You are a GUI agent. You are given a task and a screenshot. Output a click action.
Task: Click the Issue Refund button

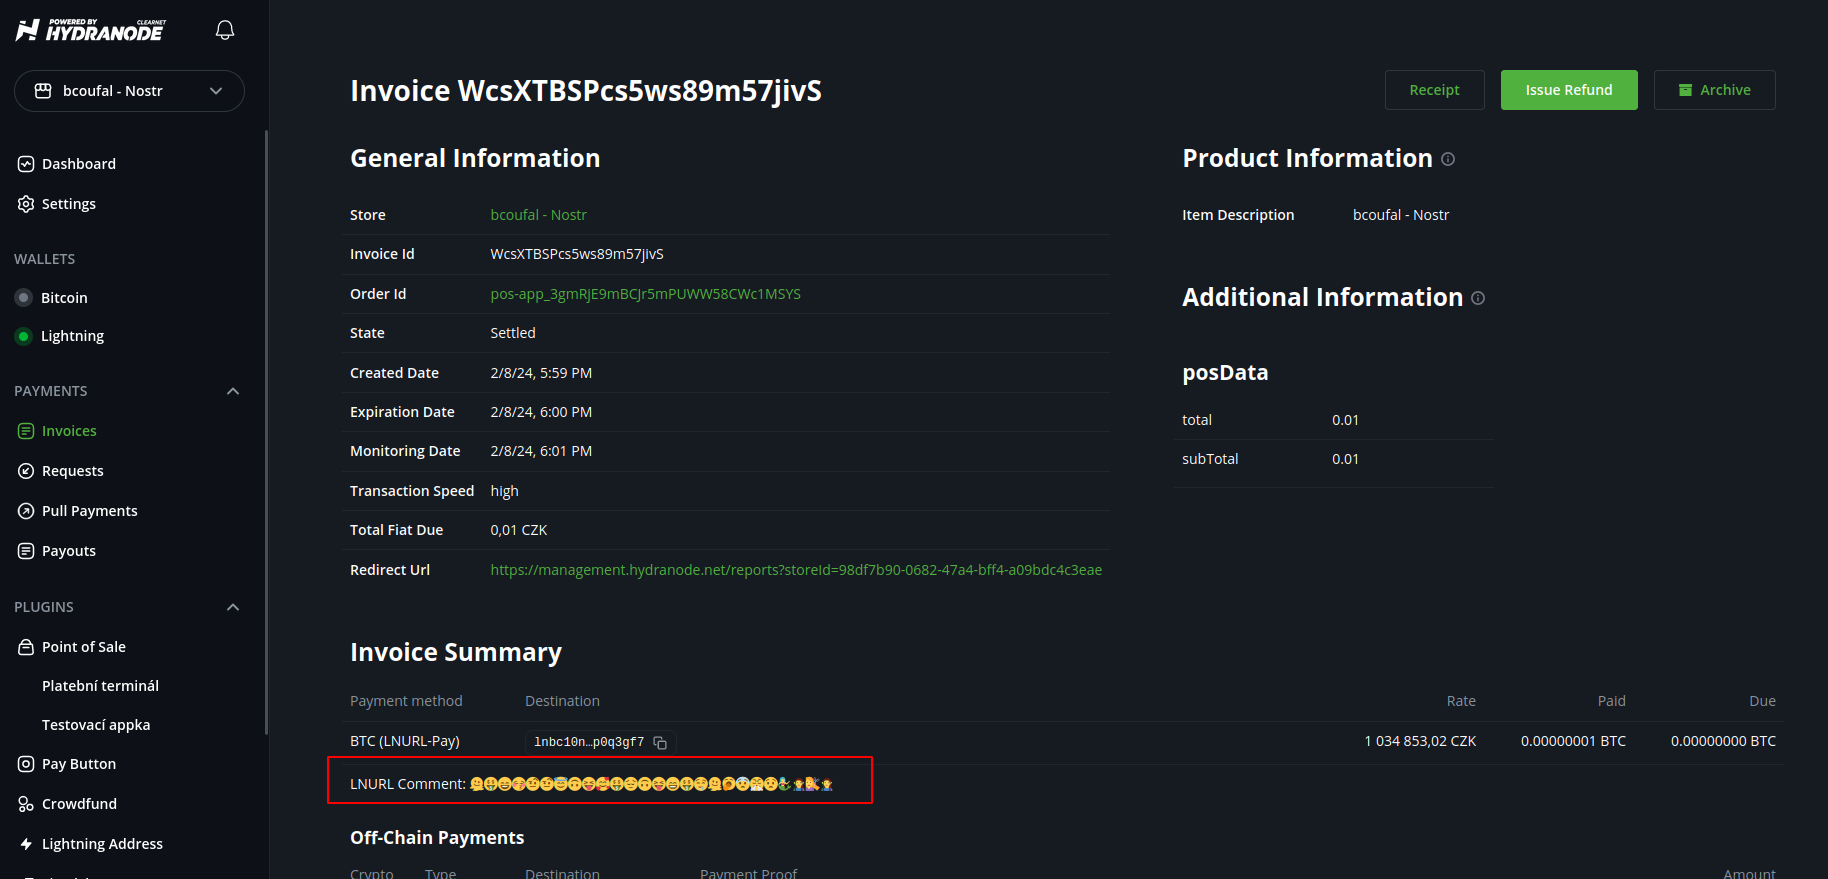point(1568,90)
